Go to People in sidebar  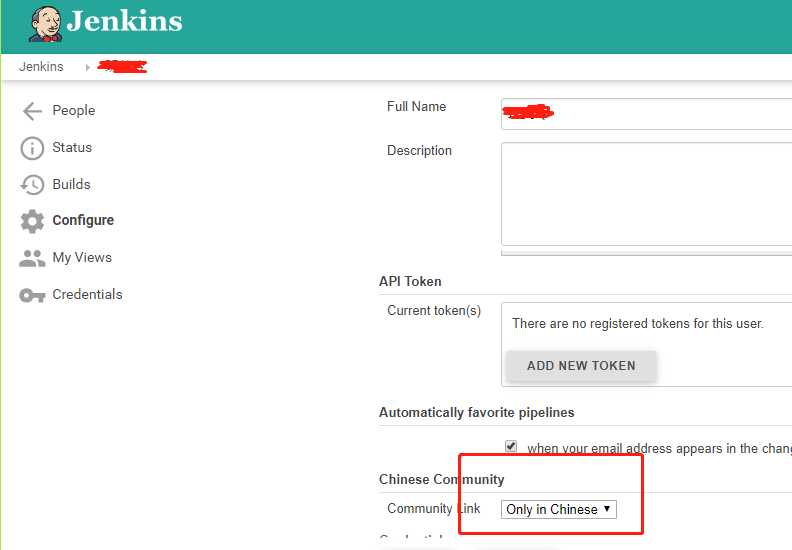click(74, 110)
